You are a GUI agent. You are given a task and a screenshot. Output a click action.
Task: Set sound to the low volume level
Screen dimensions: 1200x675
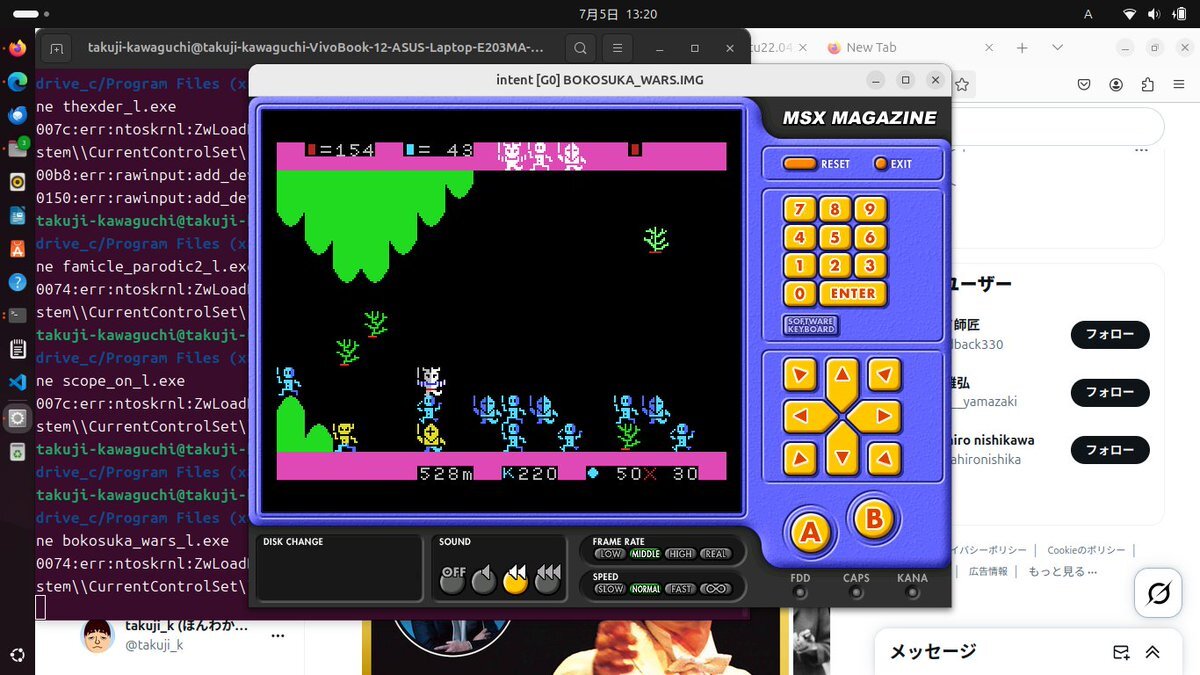[484, 578]
